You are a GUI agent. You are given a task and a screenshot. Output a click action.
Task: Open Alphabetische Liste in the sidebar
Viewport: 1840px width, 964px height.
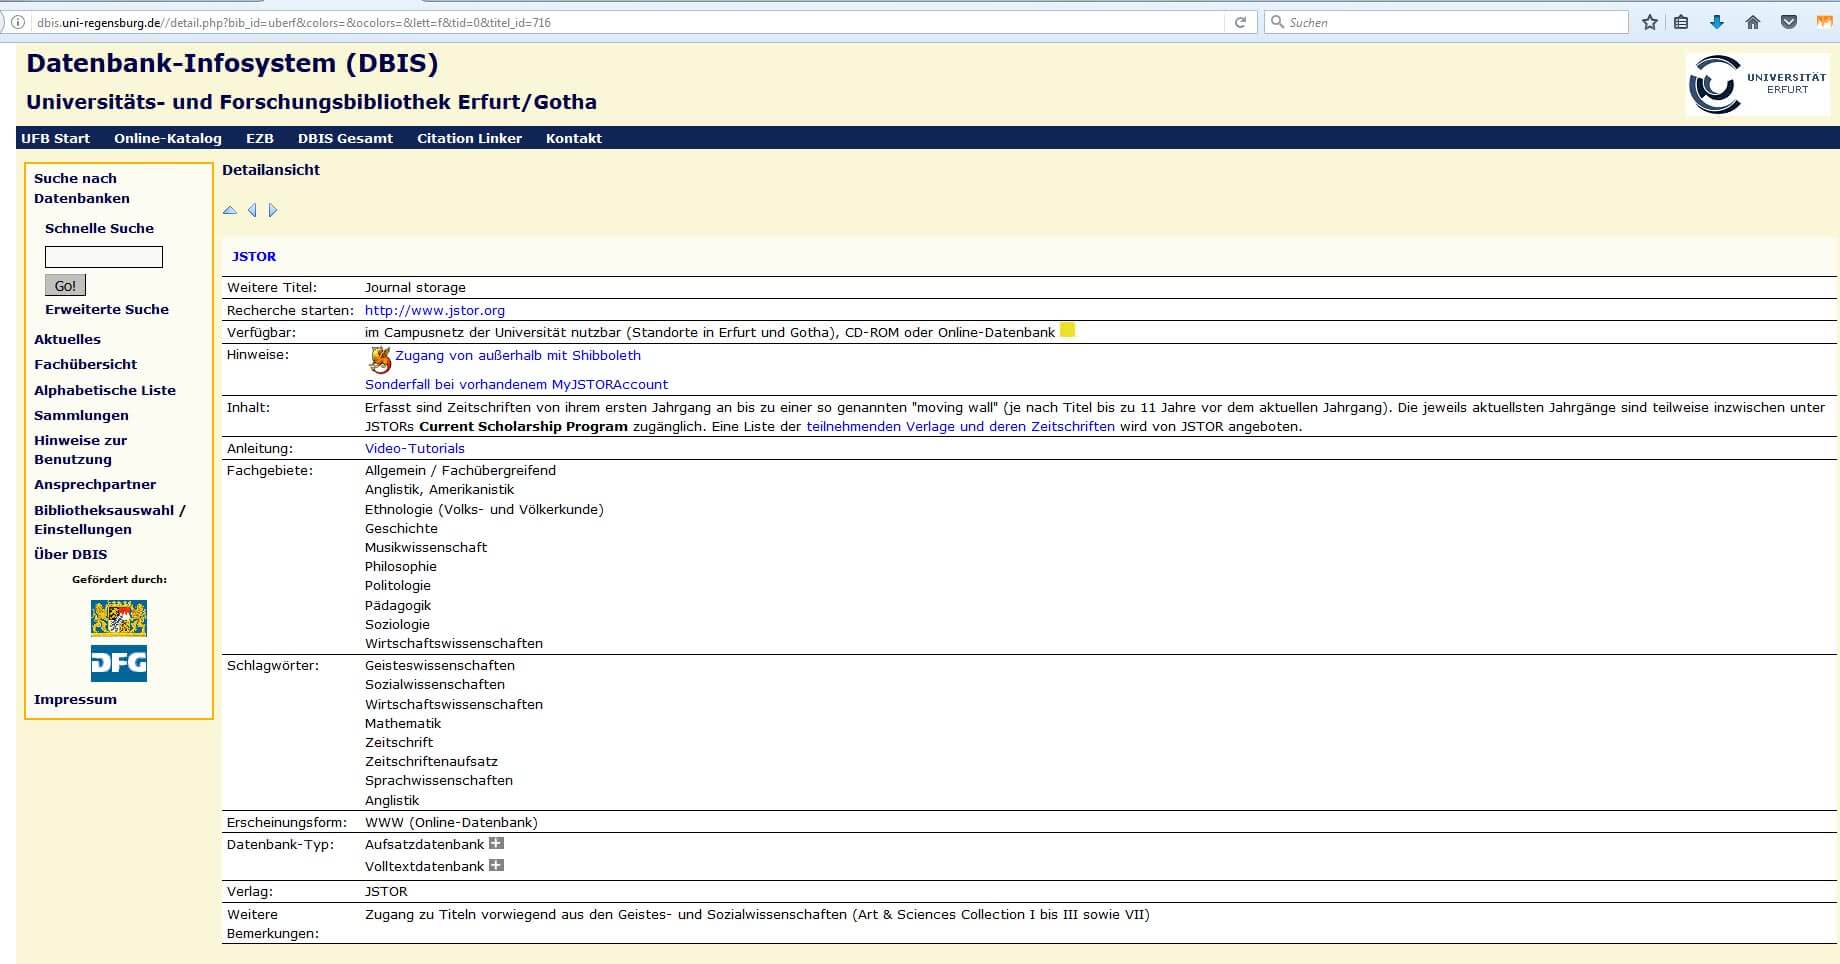(105, 390)
